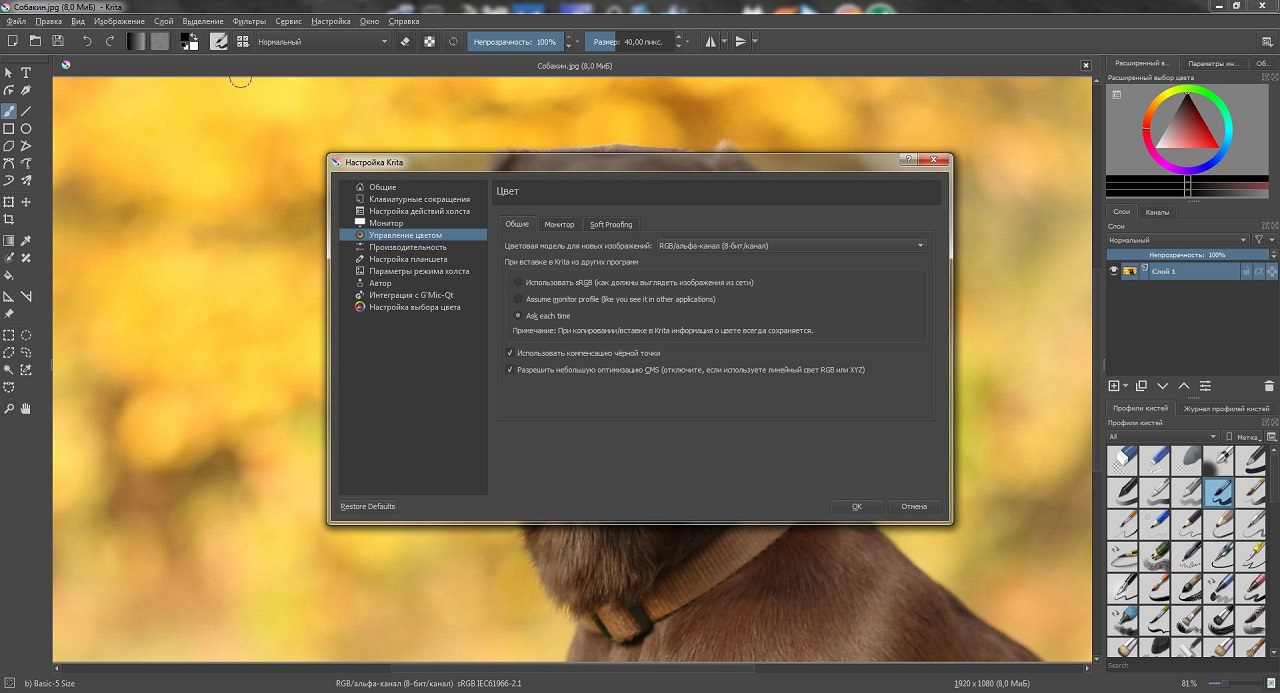
Task: Delete layer using the trash icon
Action: tap(1269, 386)
